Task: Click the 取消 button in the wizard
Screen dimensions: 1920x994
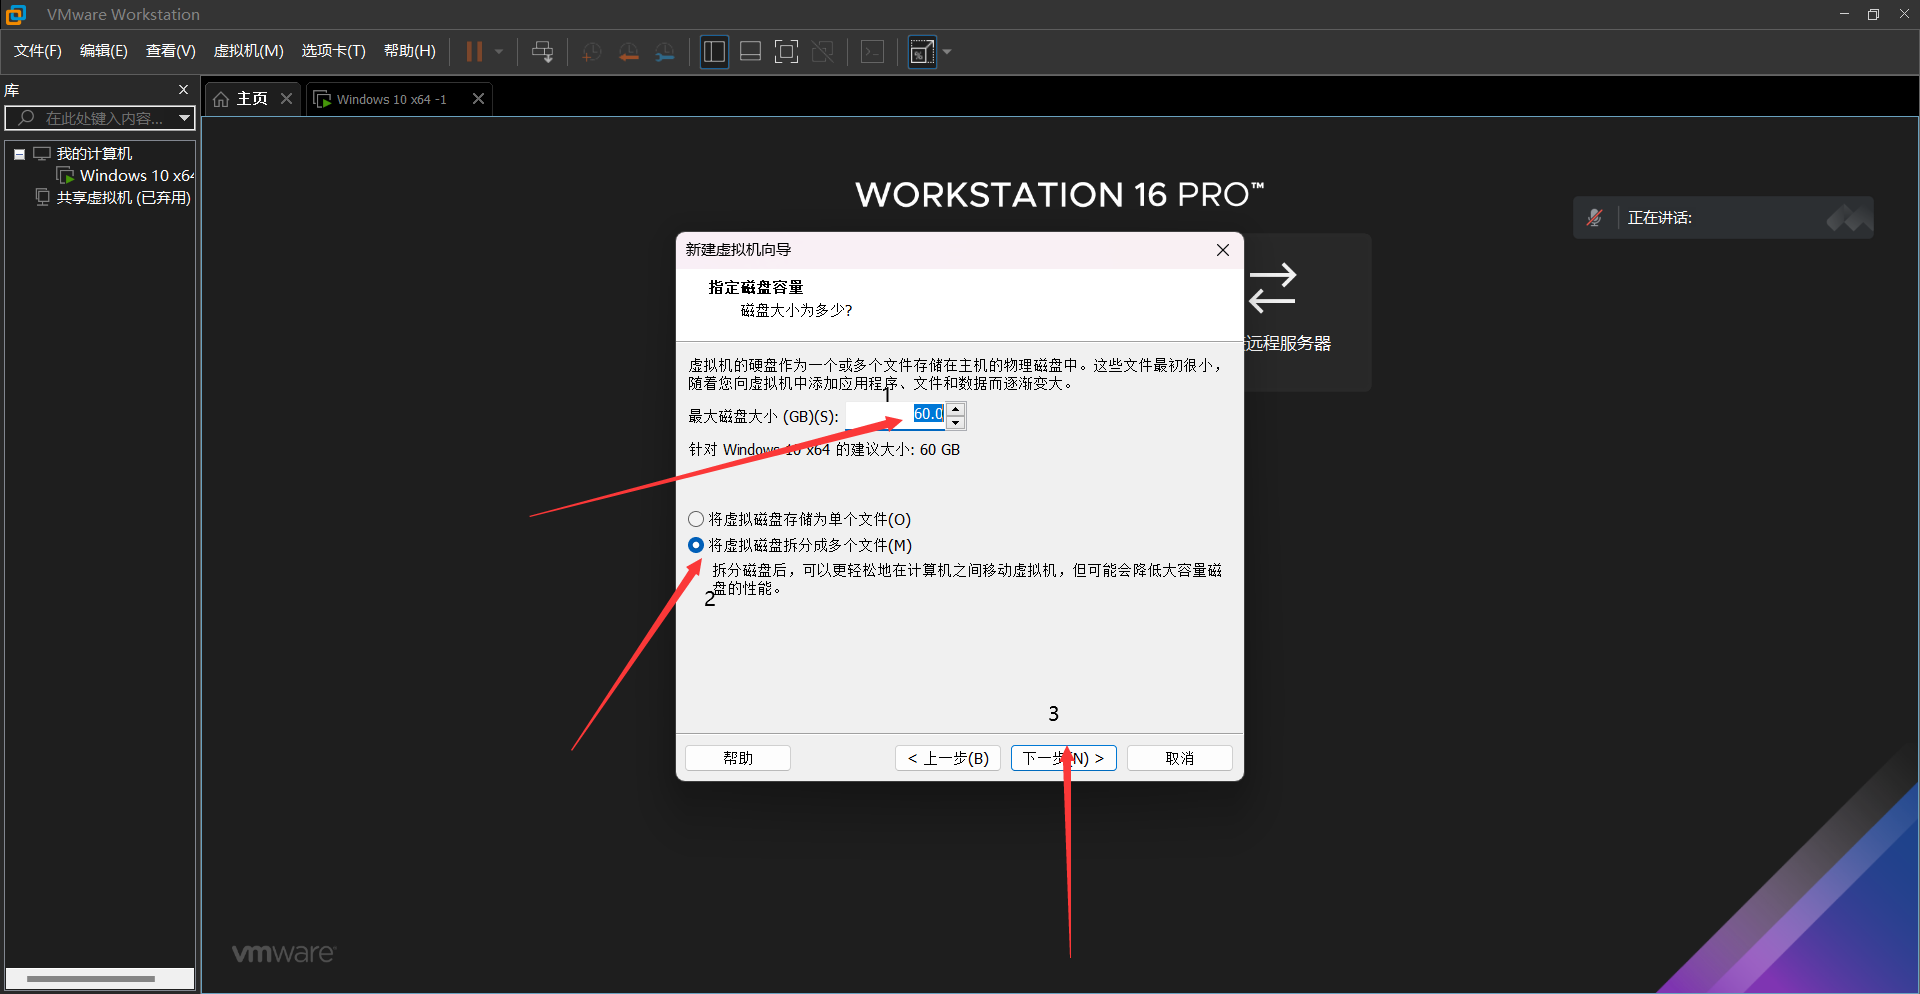Action: [1180, 758]
